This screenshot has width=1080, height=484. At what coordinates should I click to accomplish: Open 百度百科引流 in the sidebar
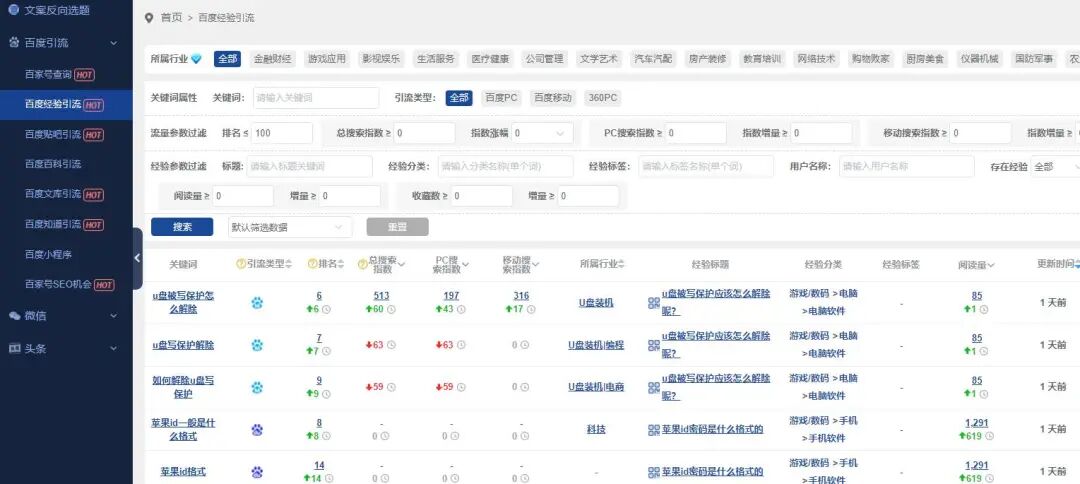(53, 164)
